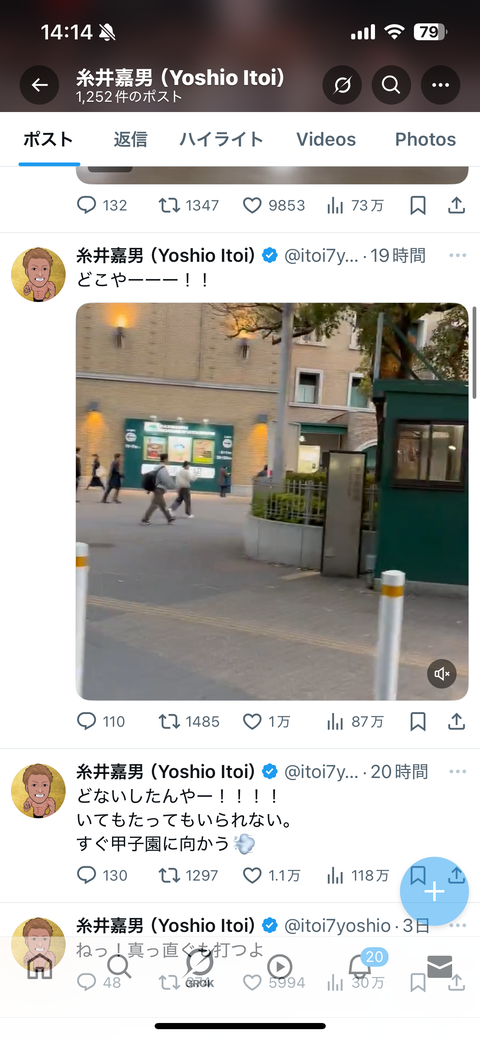The width and height of the screenshot is (480, 1039).
Task: Open Grok icon in the profile header
Action: pyautogui.click(x=342, y=85)
